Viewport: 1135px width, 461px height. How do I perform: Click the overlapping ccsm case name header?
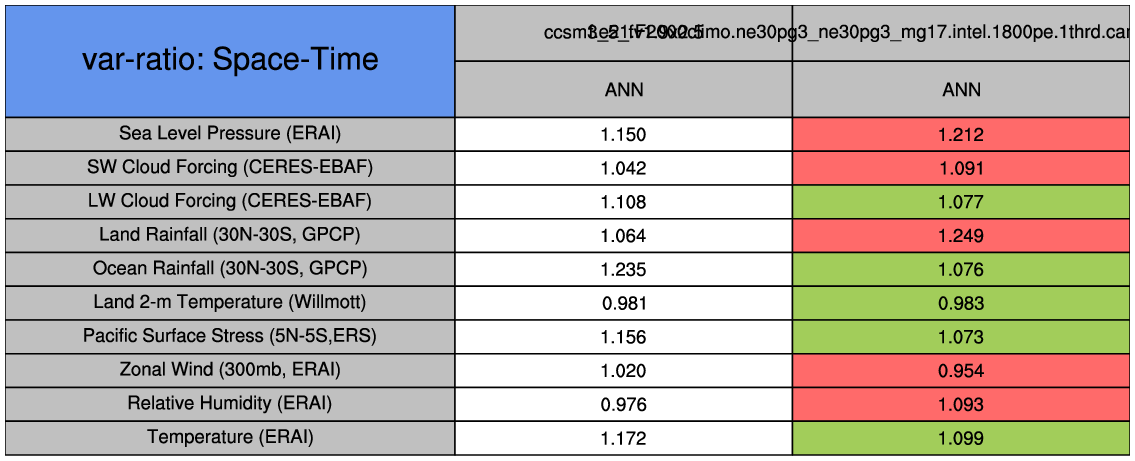coord(793,32)
